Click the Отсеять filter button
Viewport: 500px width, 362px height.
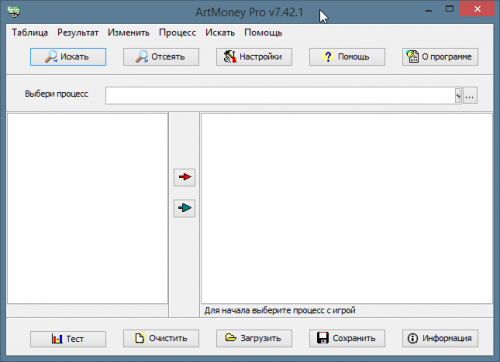tap(161, 57)
